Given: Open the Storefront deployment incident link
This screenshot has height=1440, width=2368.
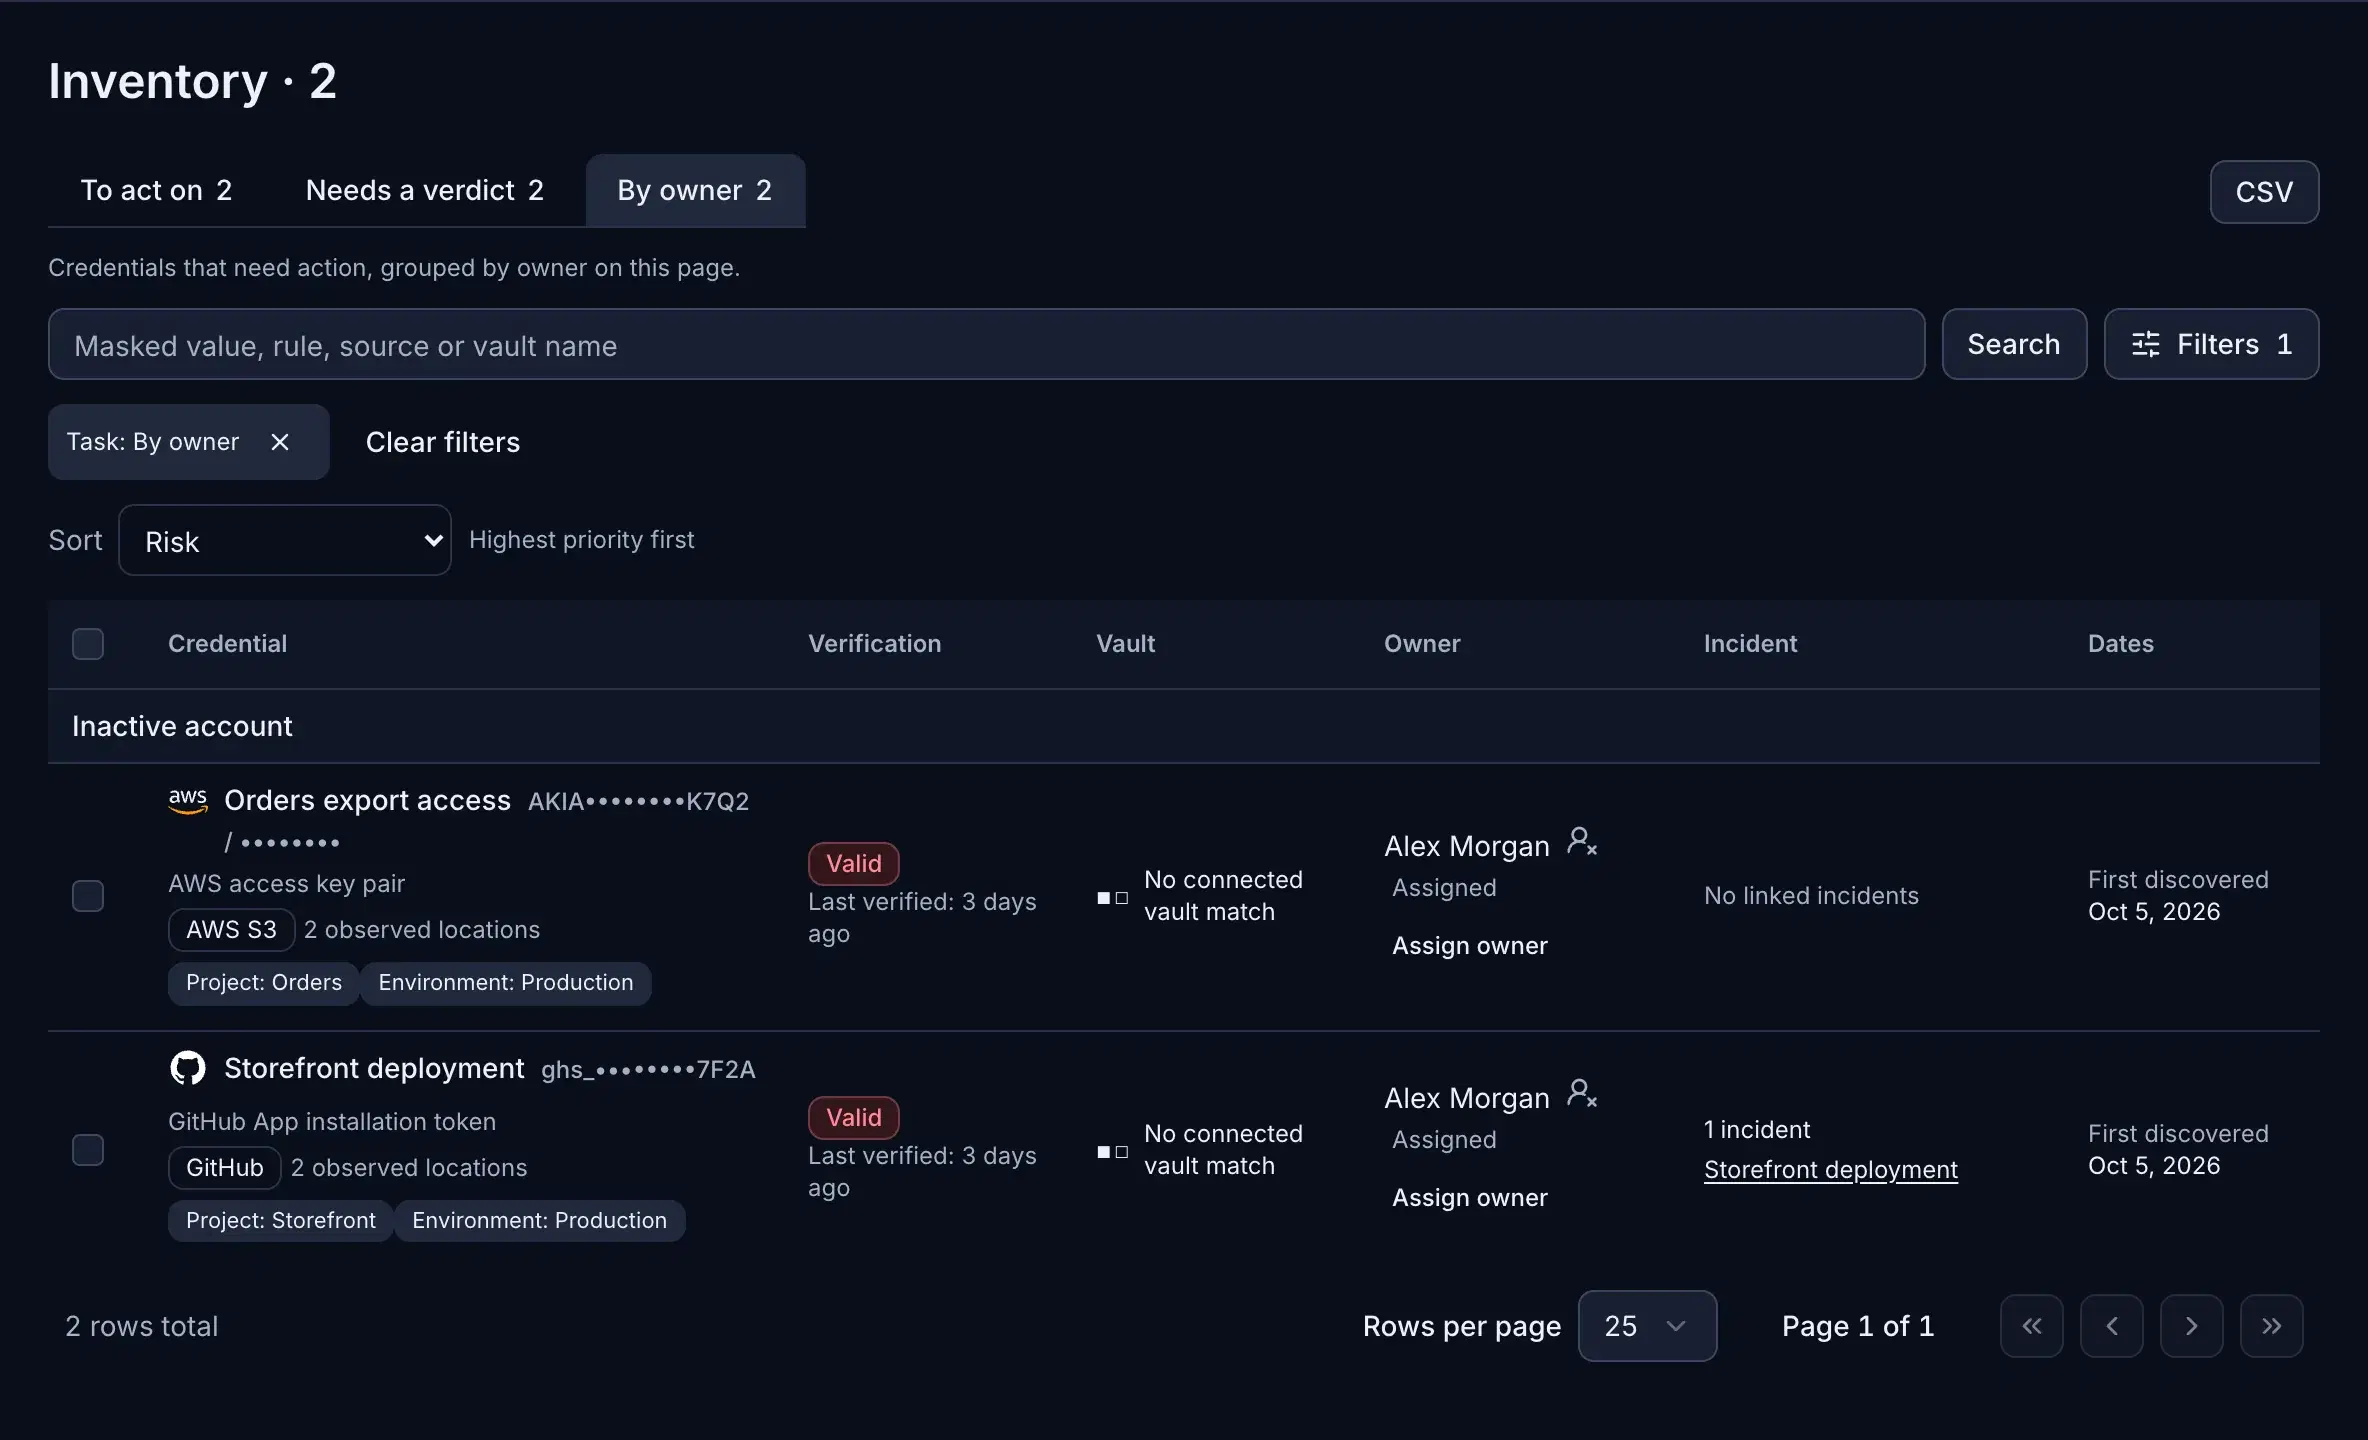Looking at the screenshot, I should 1831,1169.
